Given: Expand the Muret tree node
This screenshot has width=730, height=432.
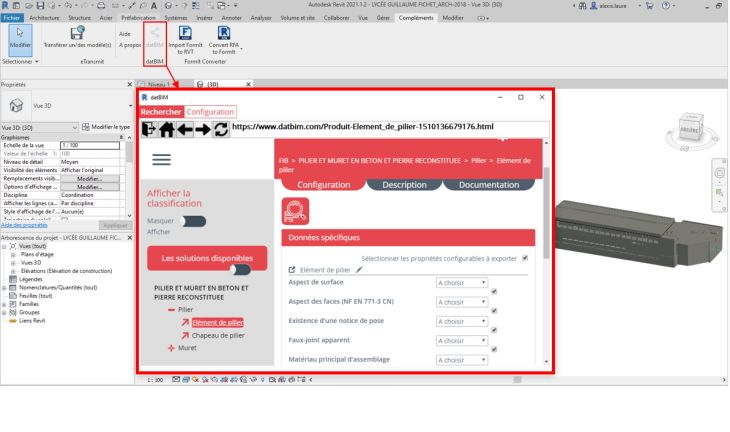Looking at the screenshot, I should (x=171, y=348).
